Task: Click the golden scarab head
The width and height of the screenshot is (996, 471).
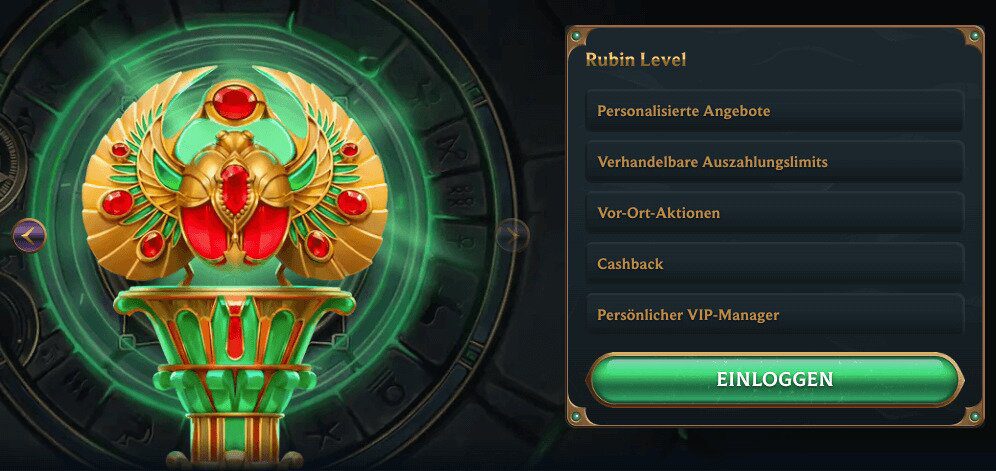Action: pos(234,144)
